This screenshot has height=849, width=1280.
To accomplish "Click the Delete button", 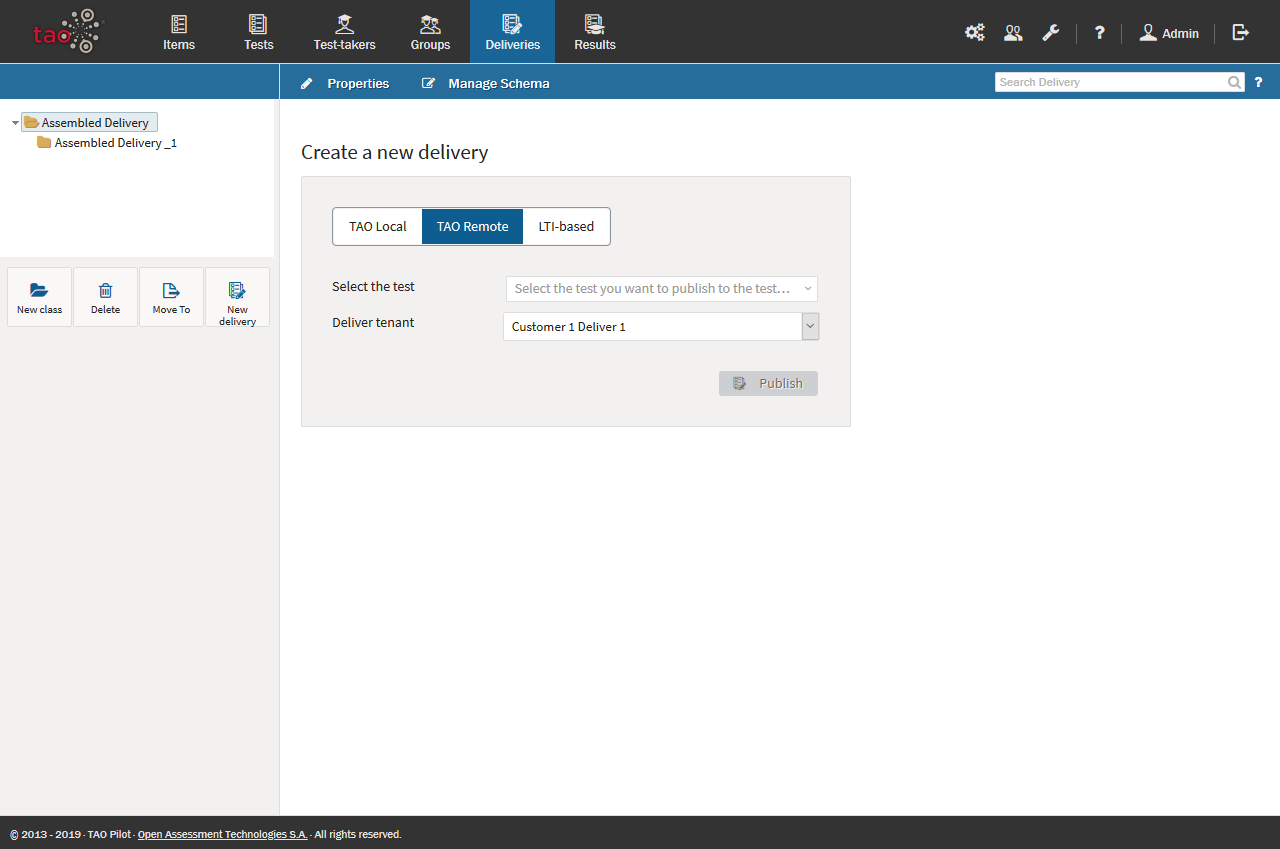I will point(105,297).
